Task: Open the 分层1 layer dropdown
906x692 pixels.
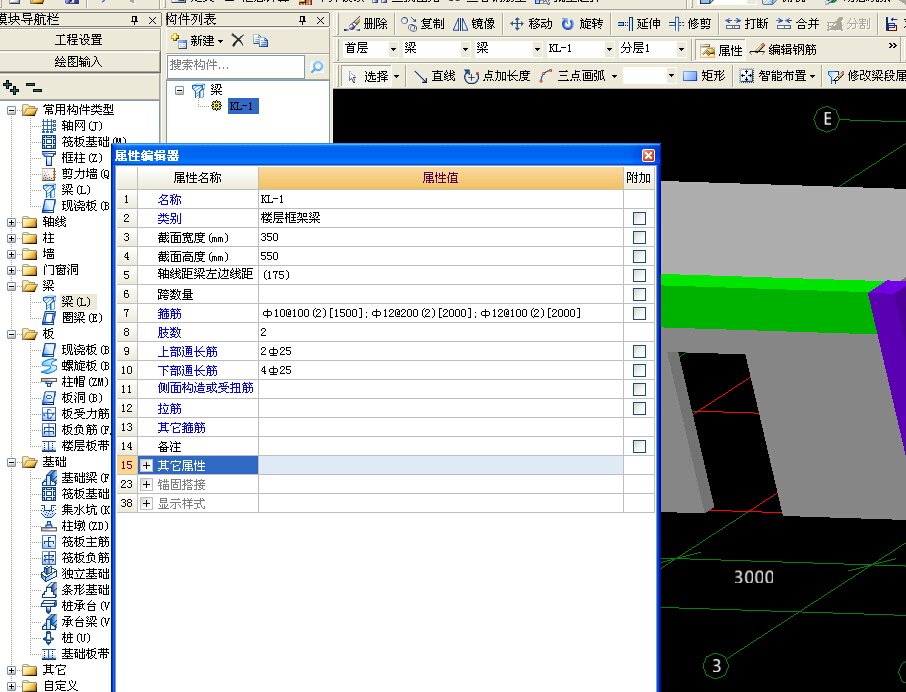Action: [681, 50]
